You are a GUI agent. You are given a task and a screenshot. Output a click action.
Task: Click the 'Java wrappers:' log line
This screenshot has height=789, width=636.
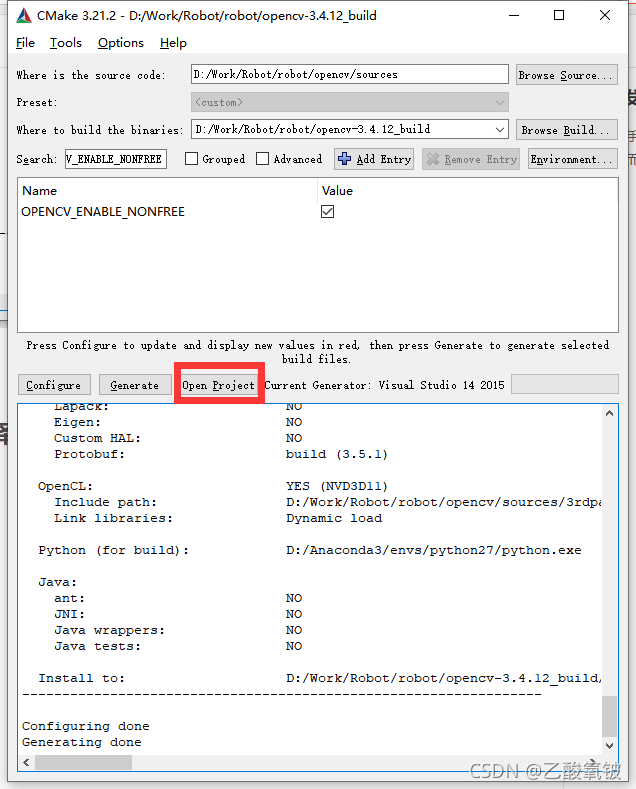(x=110, y=630)
